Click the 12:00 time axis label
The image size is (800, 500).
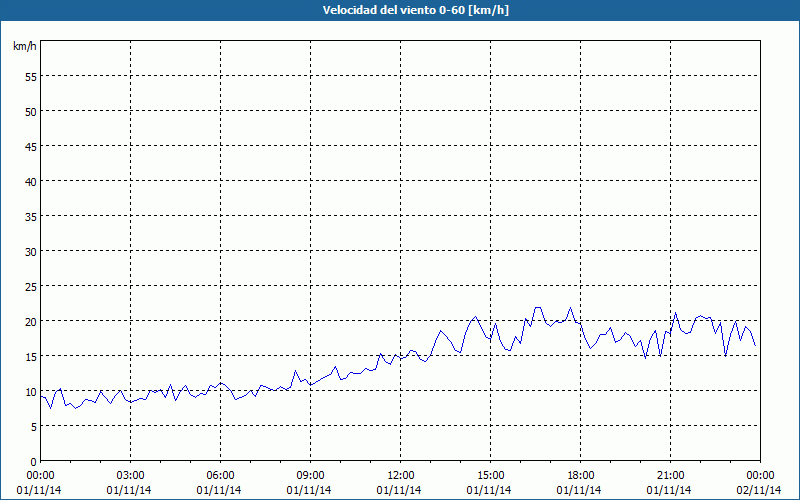pos(401,476)
